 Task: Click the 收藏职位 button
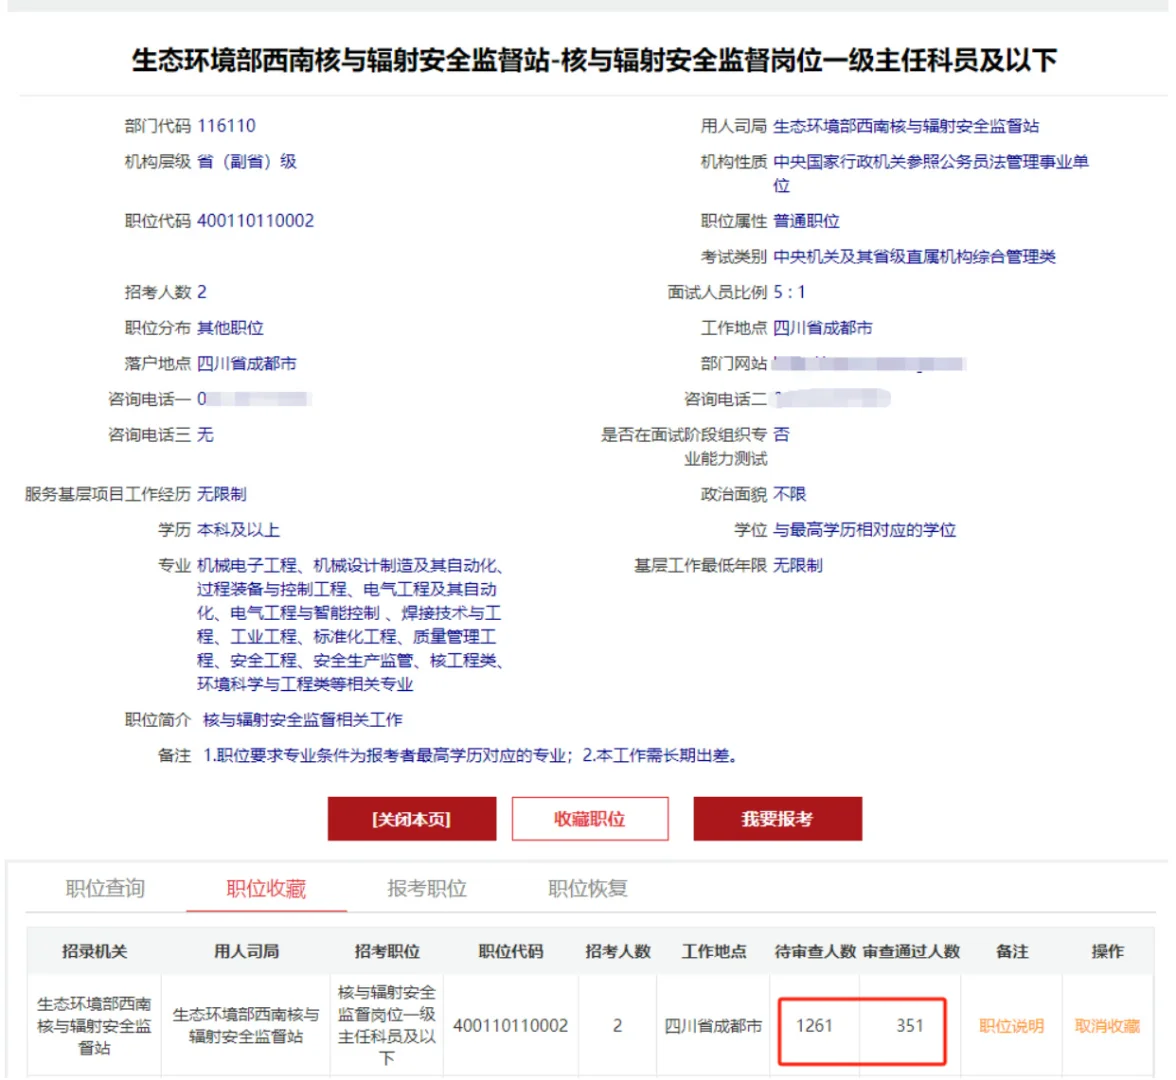pyautogui.click(x=590, y=818)
